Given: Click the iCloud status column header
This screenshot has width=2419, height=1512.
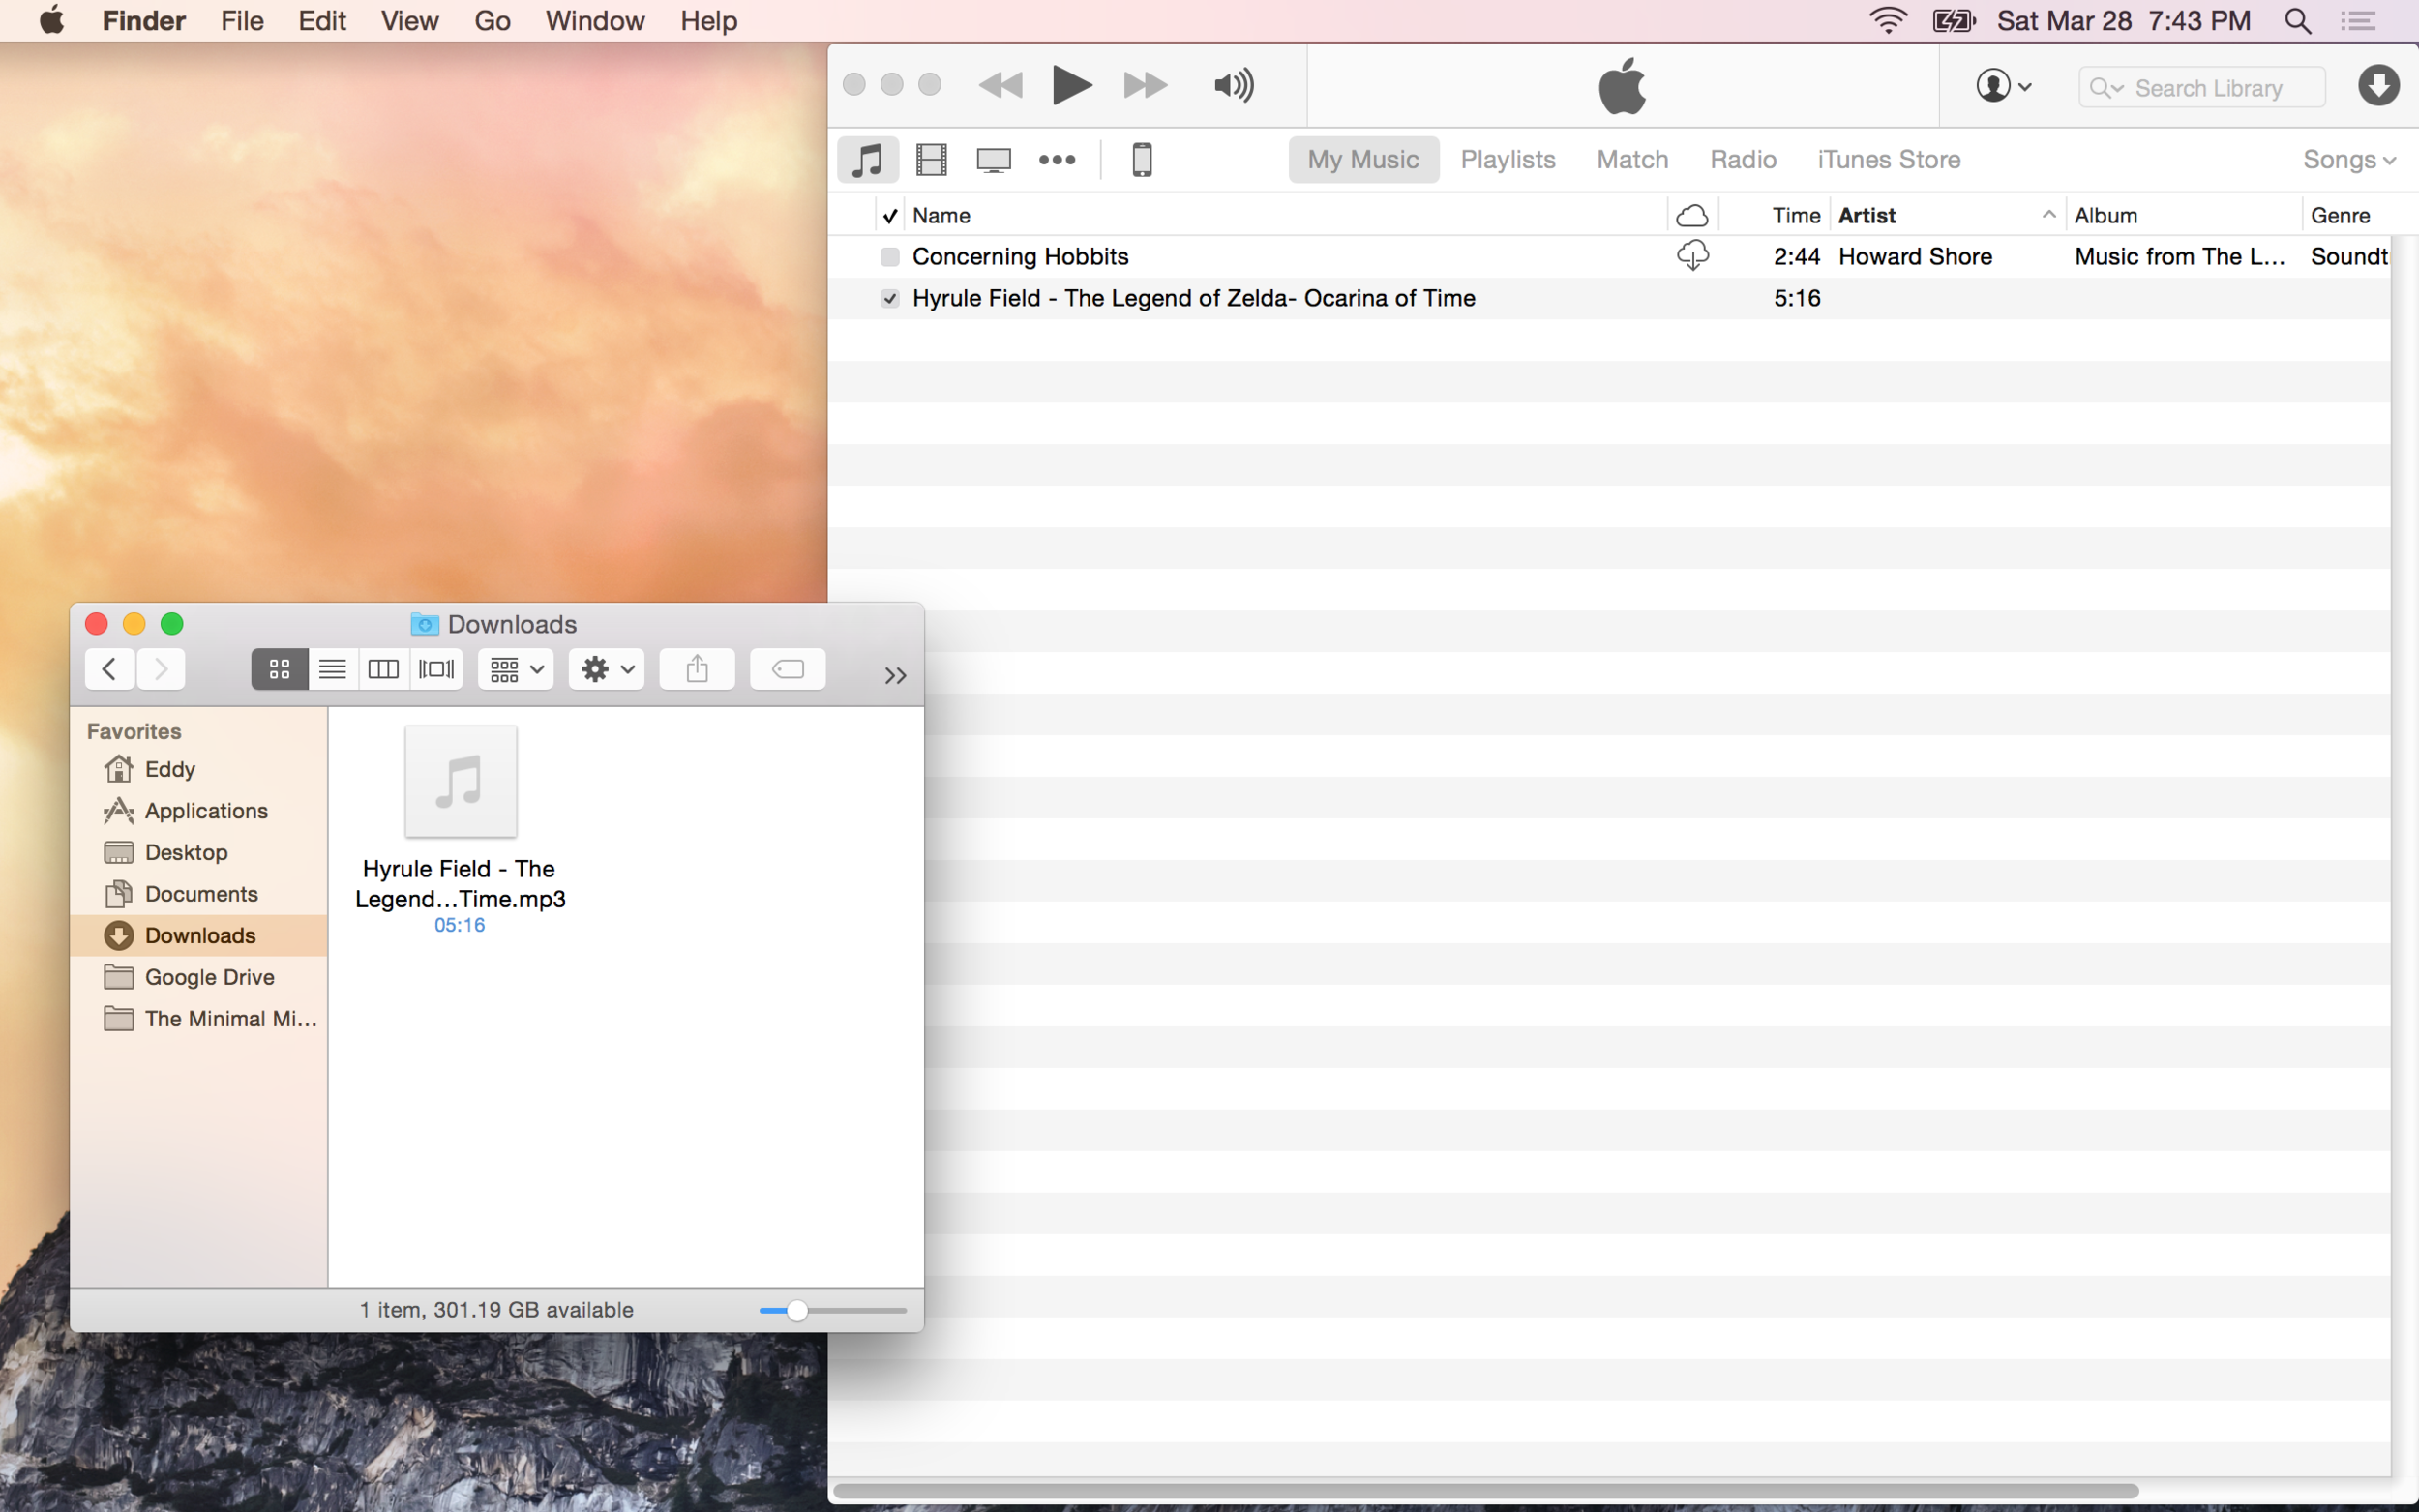Looking at the screenshot, I should [1692, 215].
